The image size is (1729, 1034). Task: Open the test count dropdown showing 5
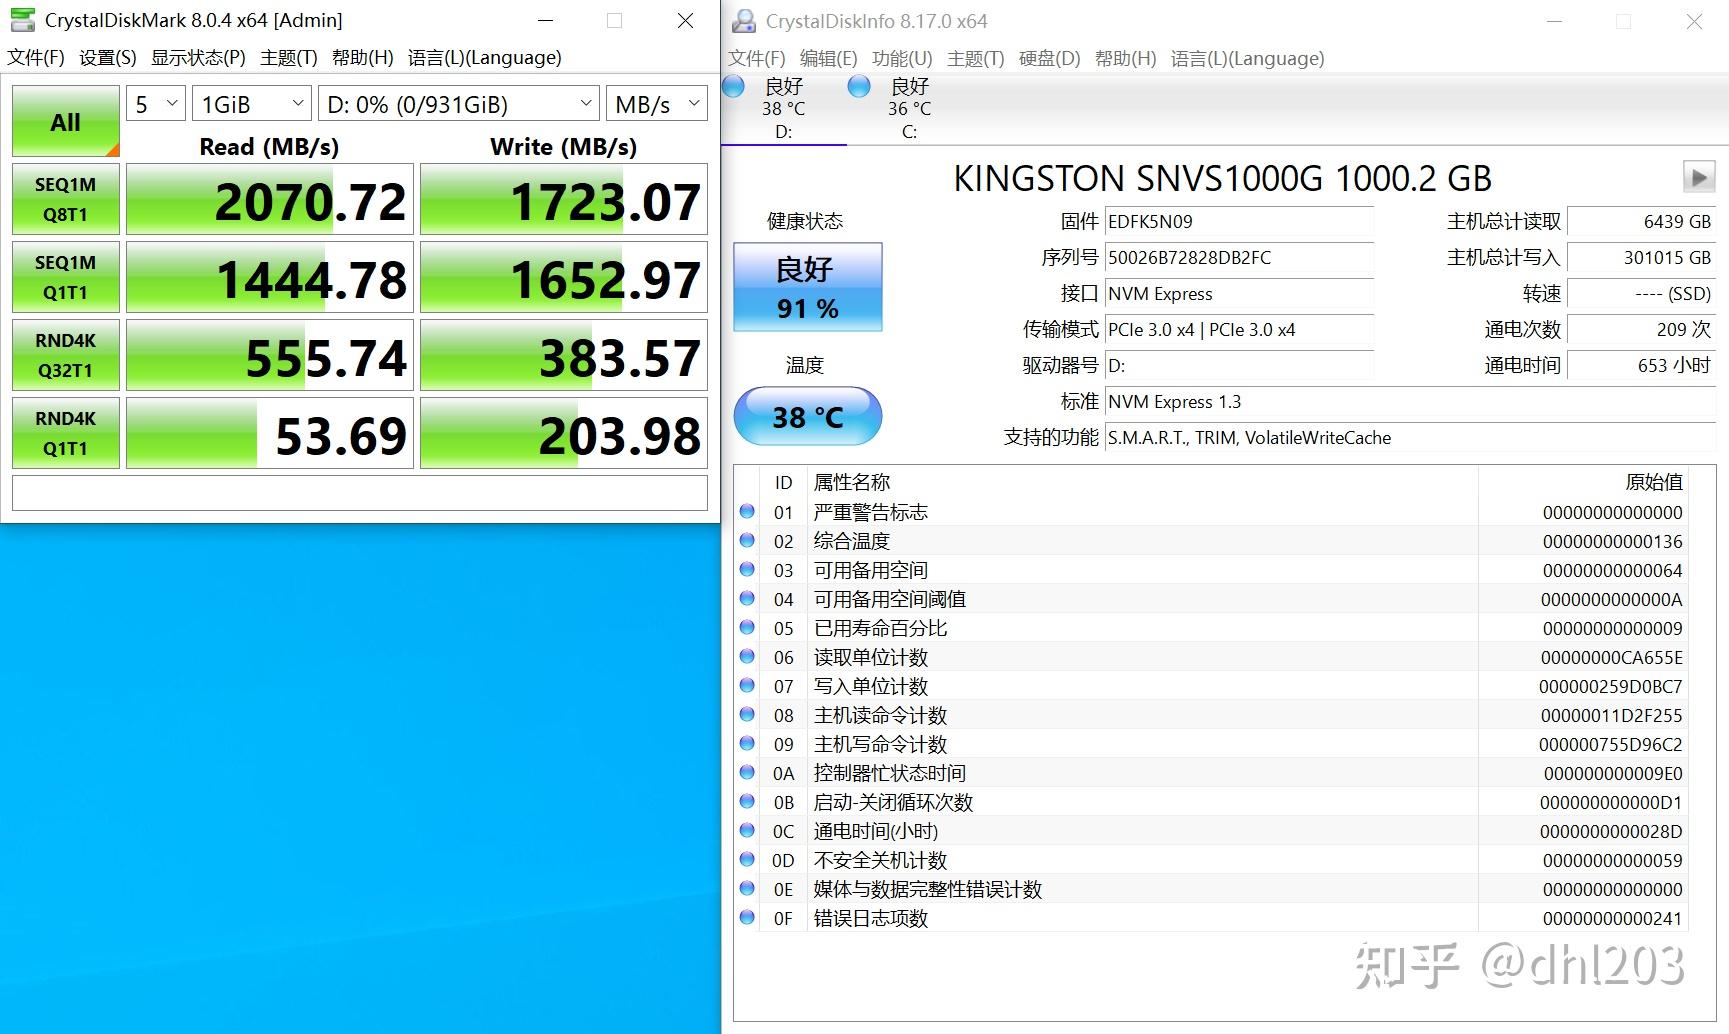pyautogui.click(x=154, y=102)
